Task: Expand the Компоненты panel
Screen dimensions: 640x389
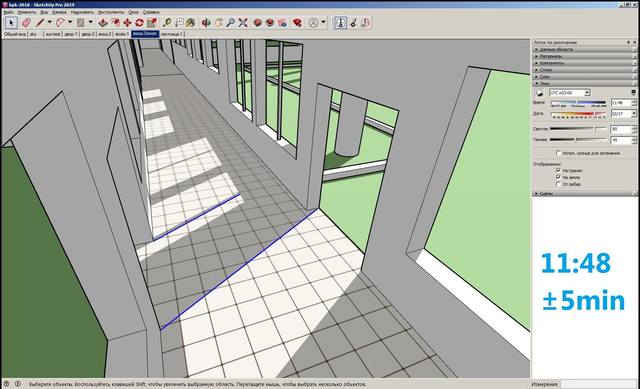Action: tap(585, 63)
